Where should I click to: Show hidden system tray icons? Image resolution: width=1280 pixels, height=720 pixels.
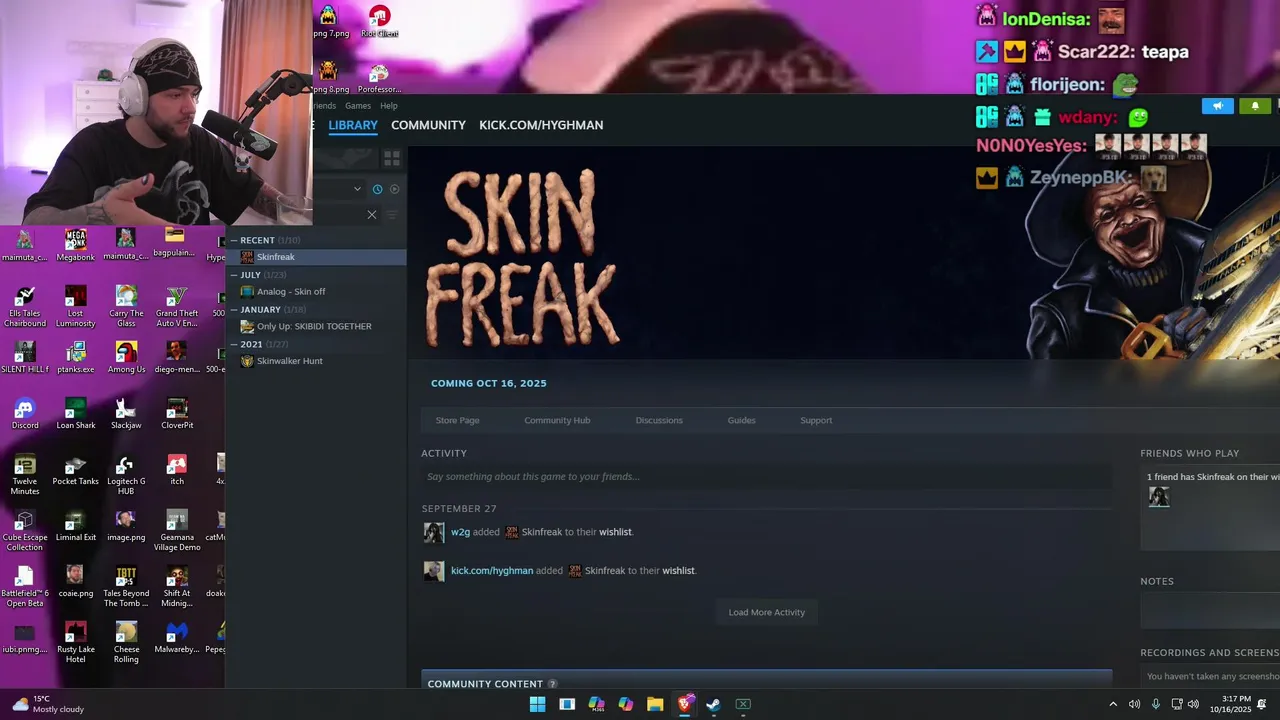click(x=1113, y=704)
